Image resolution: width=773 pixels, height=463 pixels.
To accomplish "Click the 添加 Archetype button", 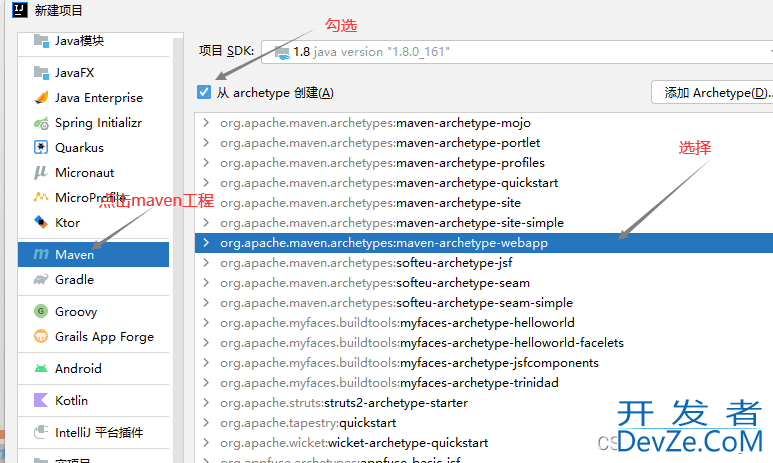I will coord(714,92).
